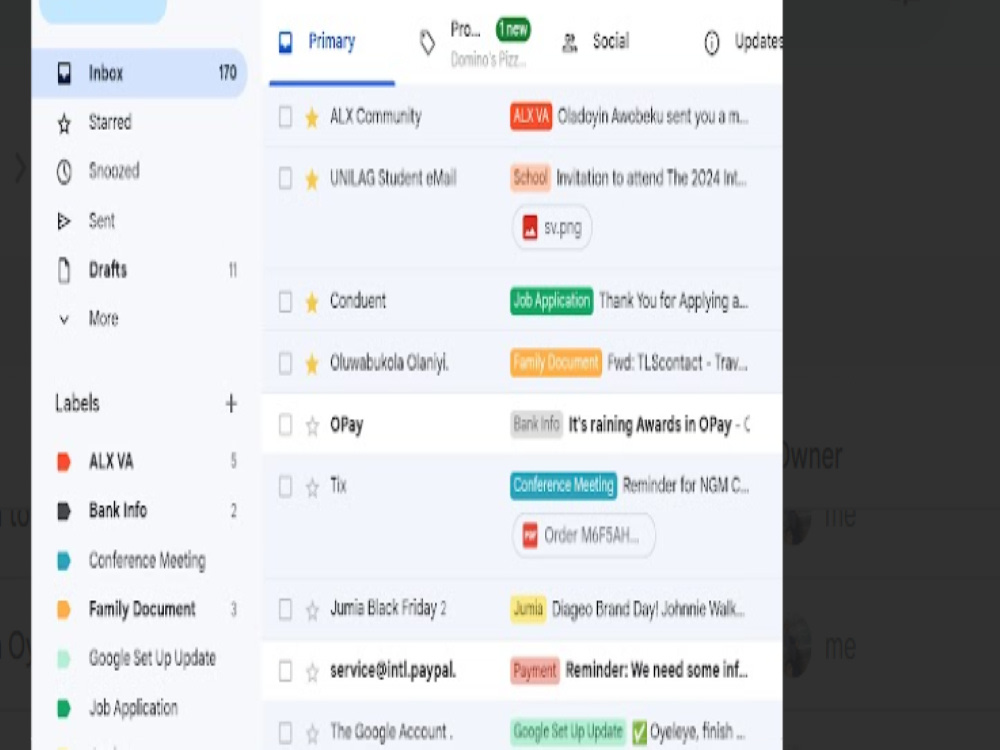This screenshot has height=750, width=1000.
Task: Select the Oluwabukola Olaniyi email checkbox
Action: pyautogui.click(x=285, y=363)
